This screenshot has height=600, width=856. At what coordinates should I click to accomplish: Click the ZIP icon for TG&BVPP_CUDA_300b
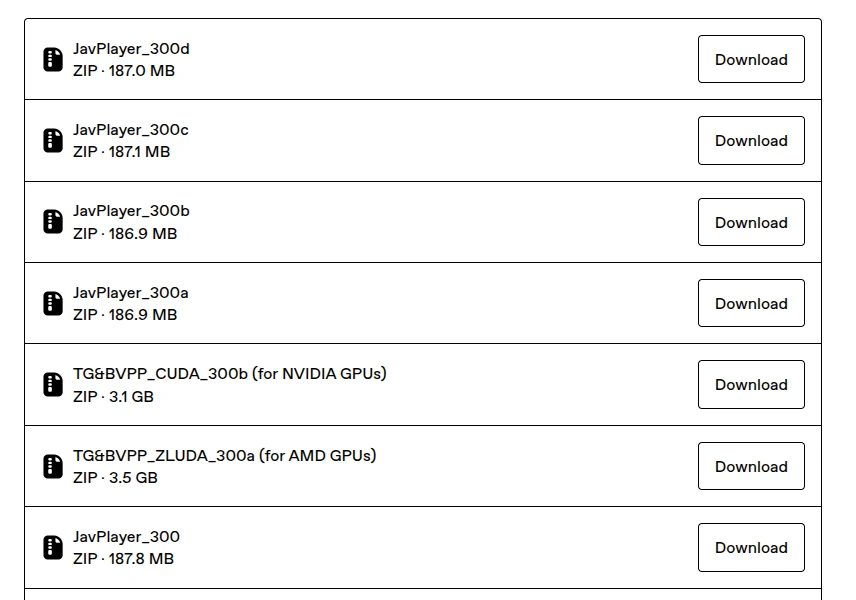pyautogui.click(x=53, y=385)
